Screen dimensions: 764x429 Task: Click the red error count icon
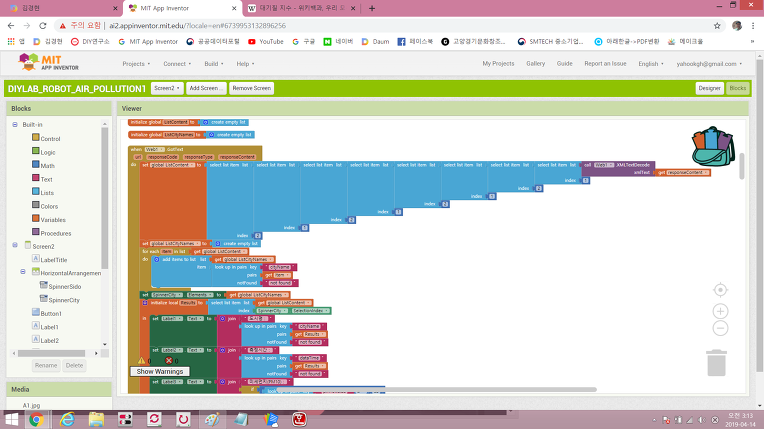169,361
